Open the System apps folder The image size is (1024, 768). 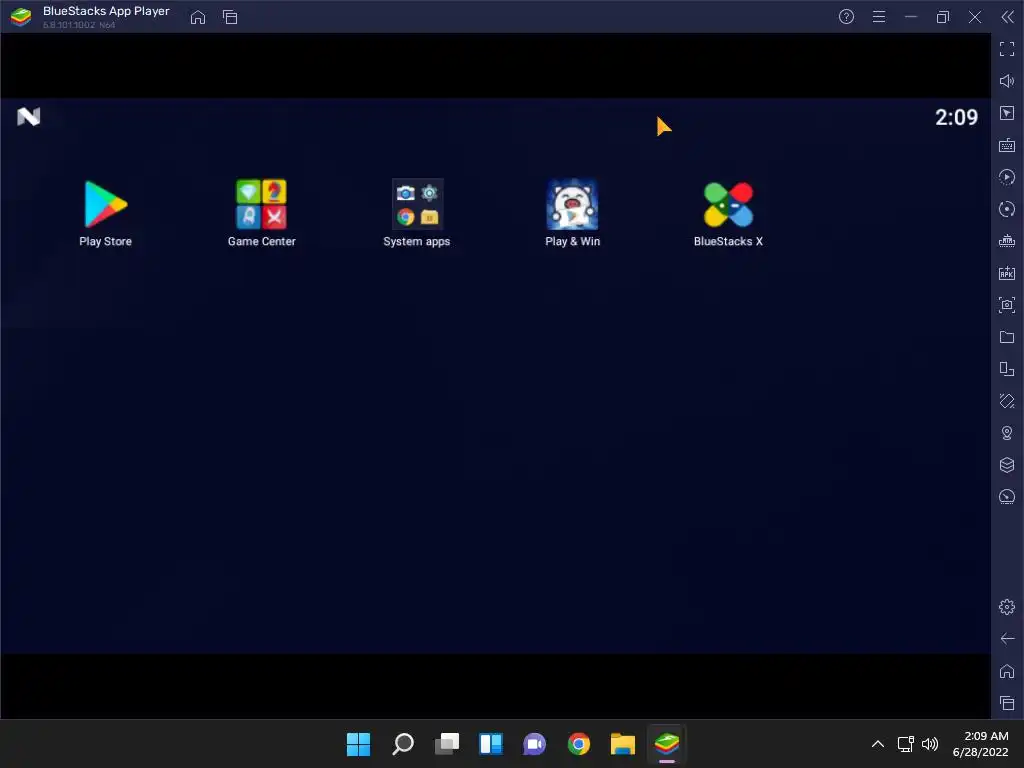(x=417, y=214)
